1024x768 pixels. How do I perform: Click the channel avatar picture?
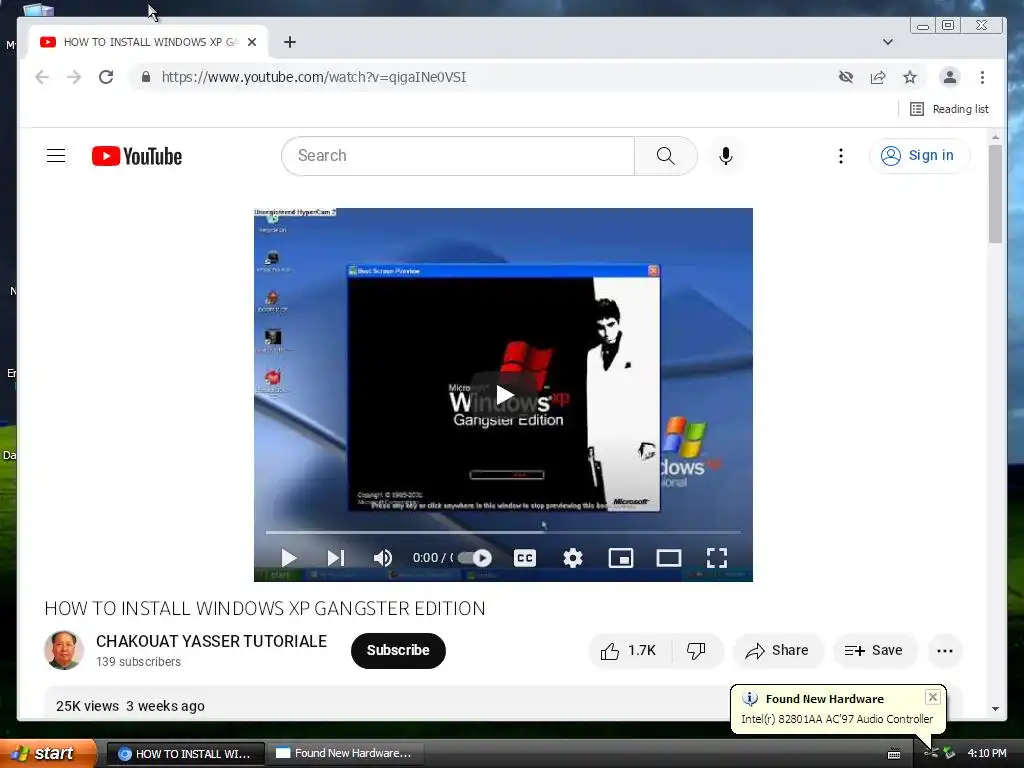(x=63, y=650)
